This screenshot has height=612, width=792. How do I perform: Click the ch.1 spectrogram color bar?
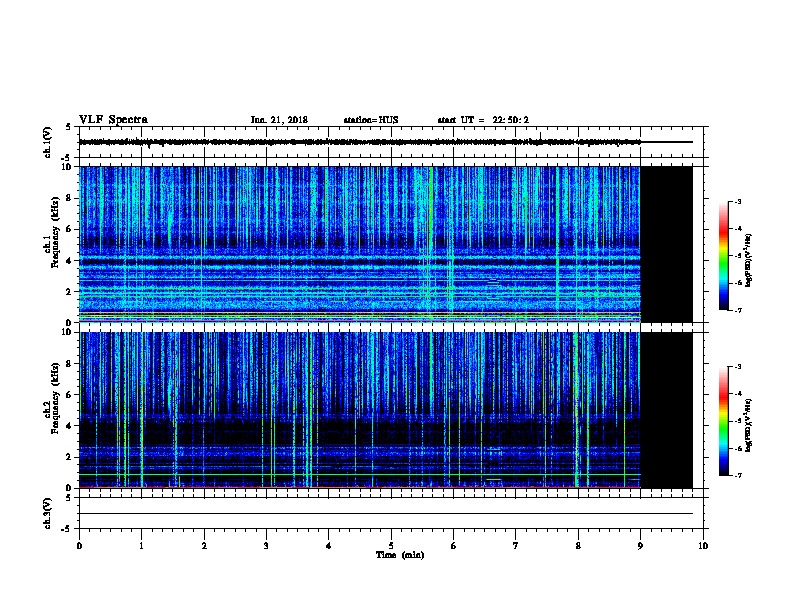point(724,256)
